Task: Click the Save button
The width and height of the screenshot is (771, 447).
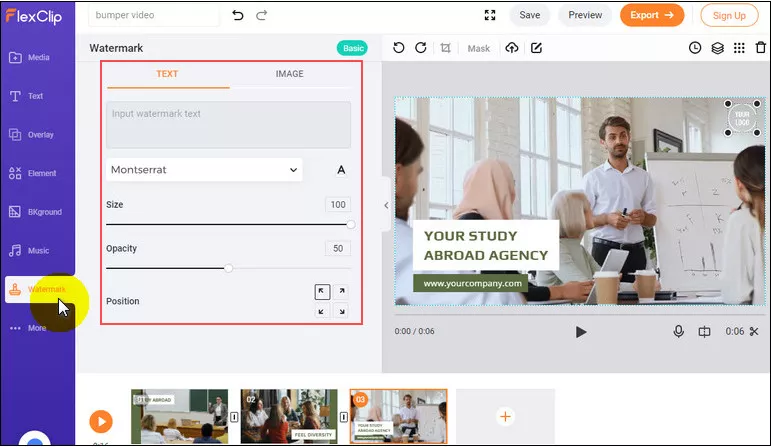Action: [x=530, y=15]
